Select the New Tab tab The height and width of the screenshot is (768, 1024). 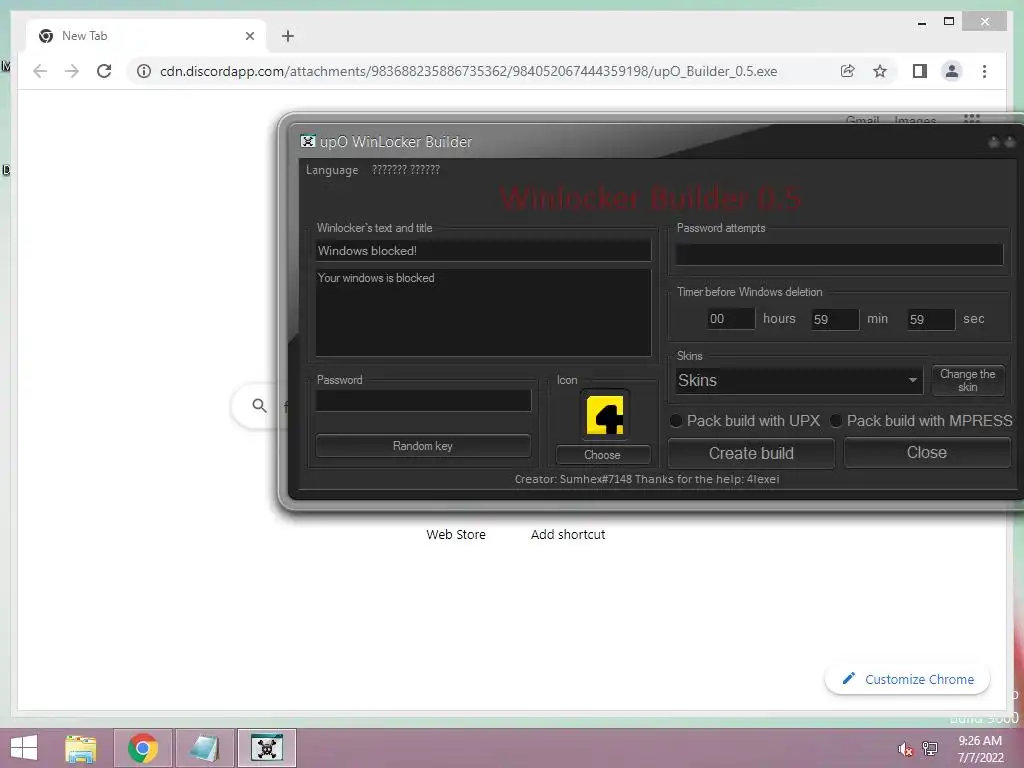[146, 36]
